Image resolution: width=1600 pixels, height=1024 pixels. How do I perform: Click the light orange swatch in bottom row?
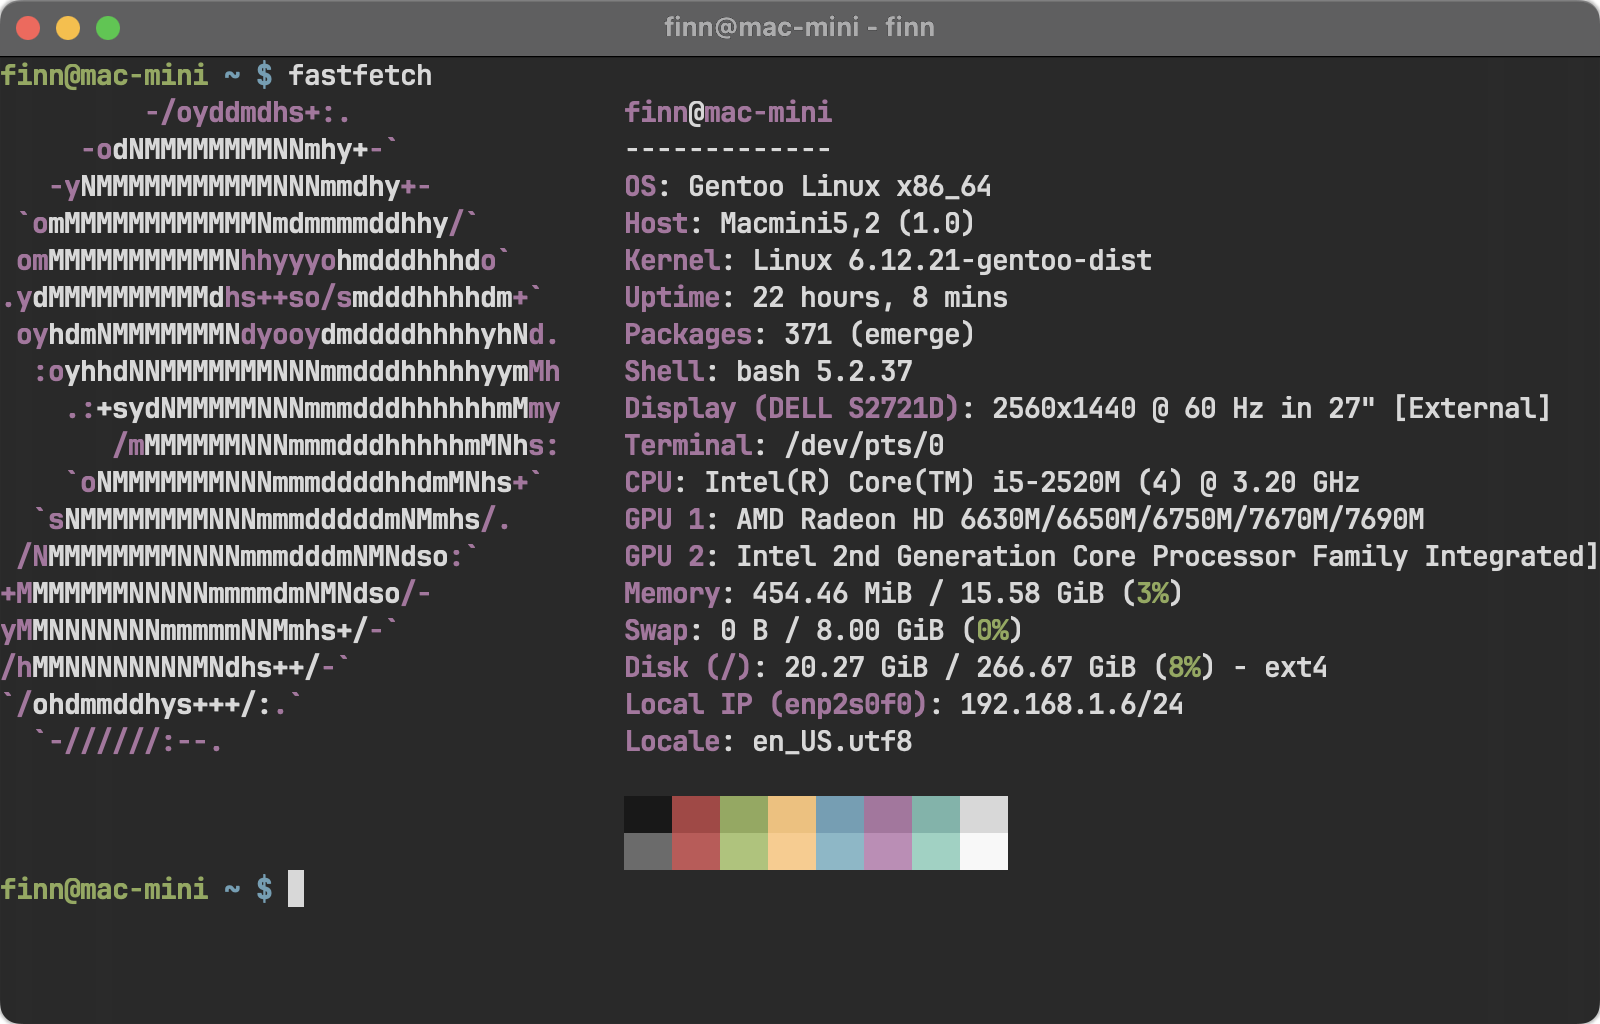click(x=792, y=851)
